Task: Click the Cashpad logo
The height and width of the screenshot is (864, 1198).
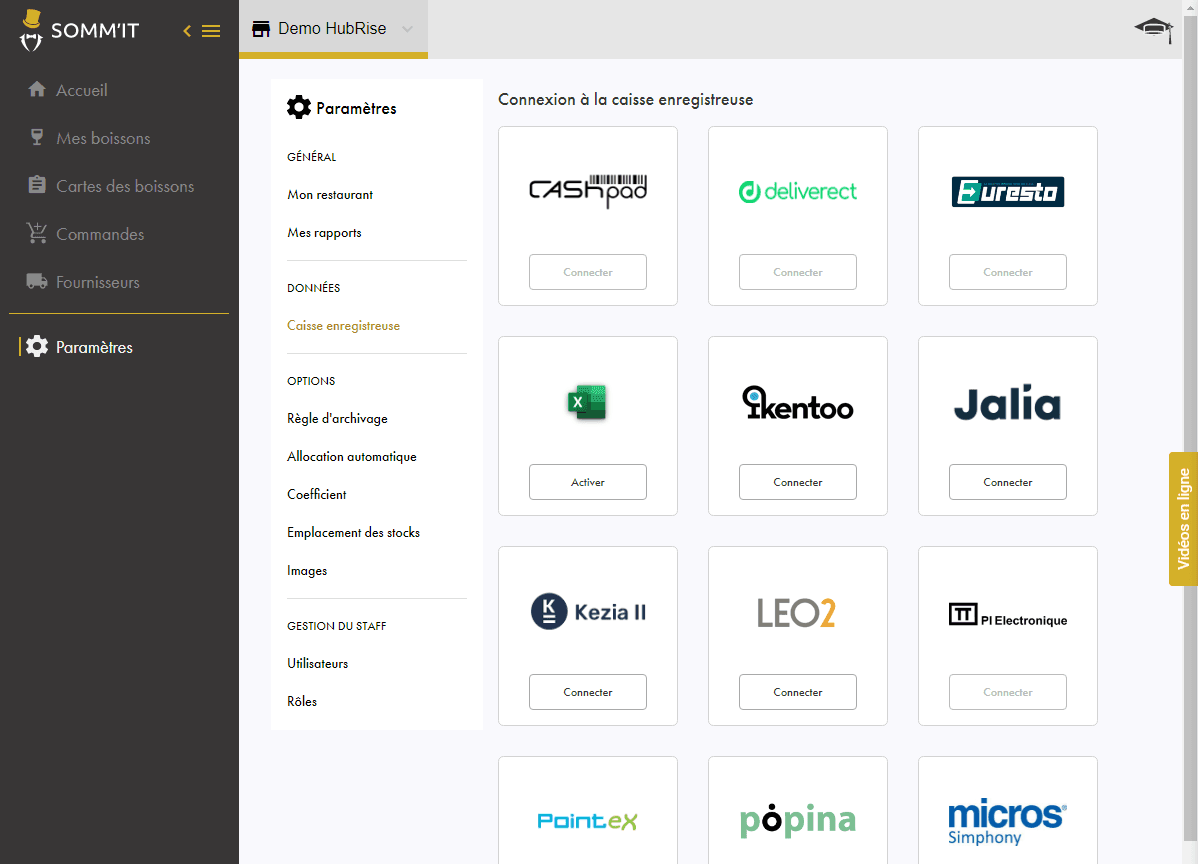Action: (588, 191)
